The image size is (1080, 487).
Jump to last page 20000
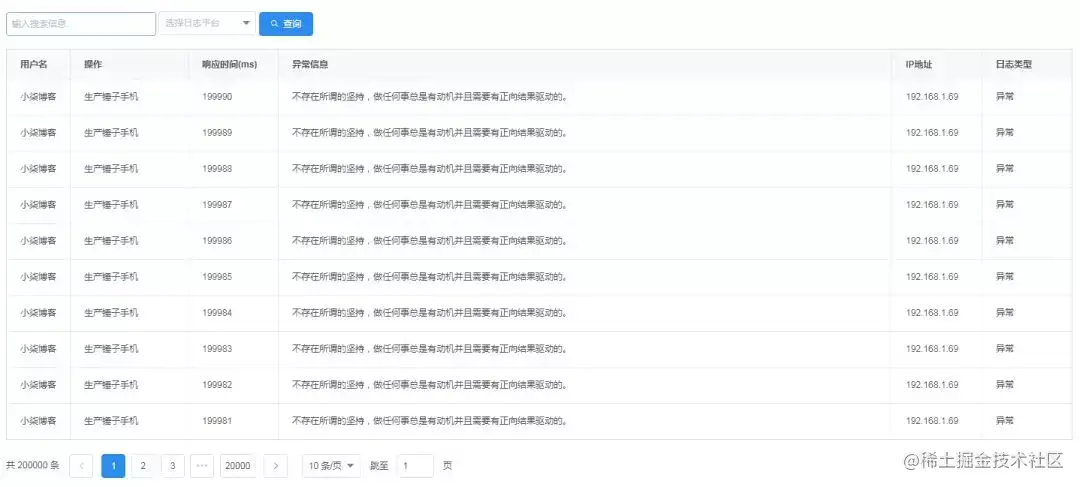pos(238,466)
